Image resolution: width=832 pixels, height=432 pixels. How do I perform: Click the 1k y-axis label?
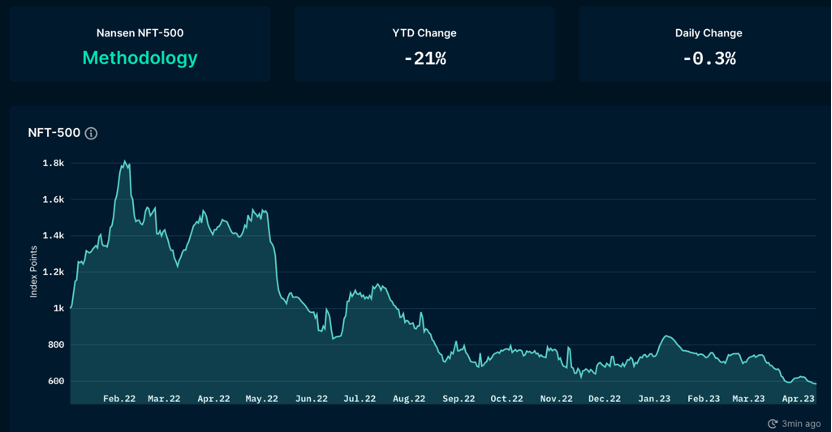click(x=58, y=308)
